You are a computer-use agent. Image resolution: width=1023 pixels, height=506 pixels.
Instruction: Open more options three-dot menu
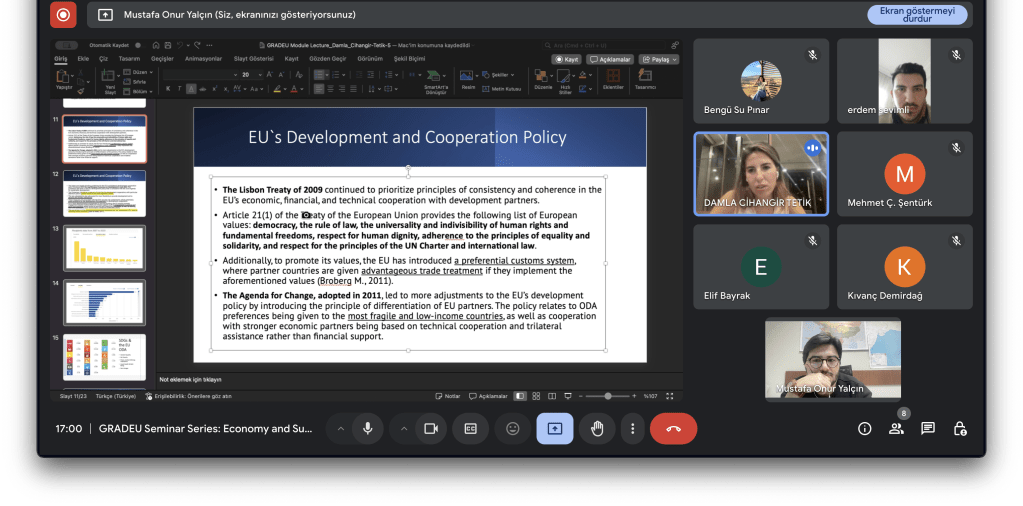click(632, 428)
